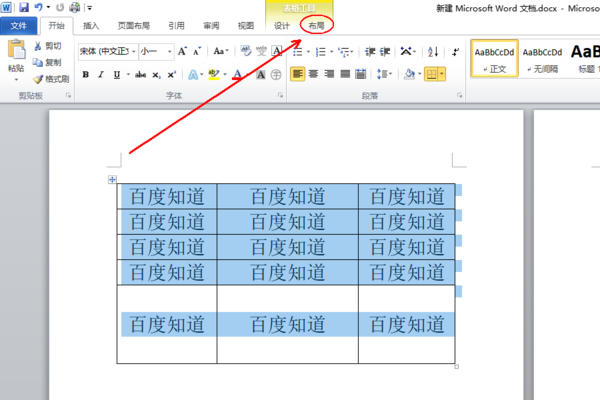Open the underline style dropdown arrow

coord(128,75)
